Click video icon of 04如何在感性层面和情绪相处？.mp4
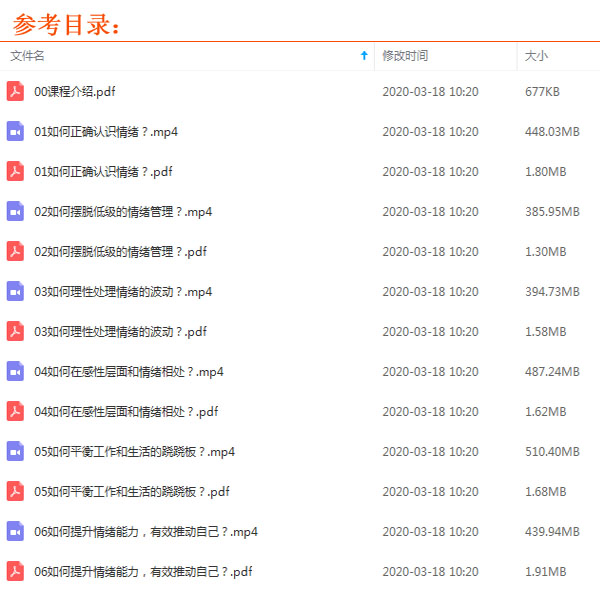Image resolution: width=600 pixels, height=591 pixels. coord(15,371)
